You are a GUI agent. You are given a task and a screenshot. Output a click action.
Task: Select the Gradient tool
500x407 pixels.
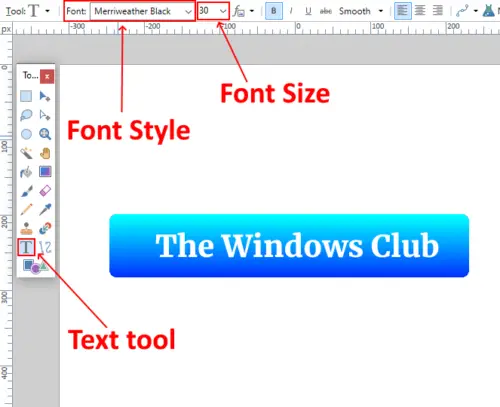click(45, 172)
